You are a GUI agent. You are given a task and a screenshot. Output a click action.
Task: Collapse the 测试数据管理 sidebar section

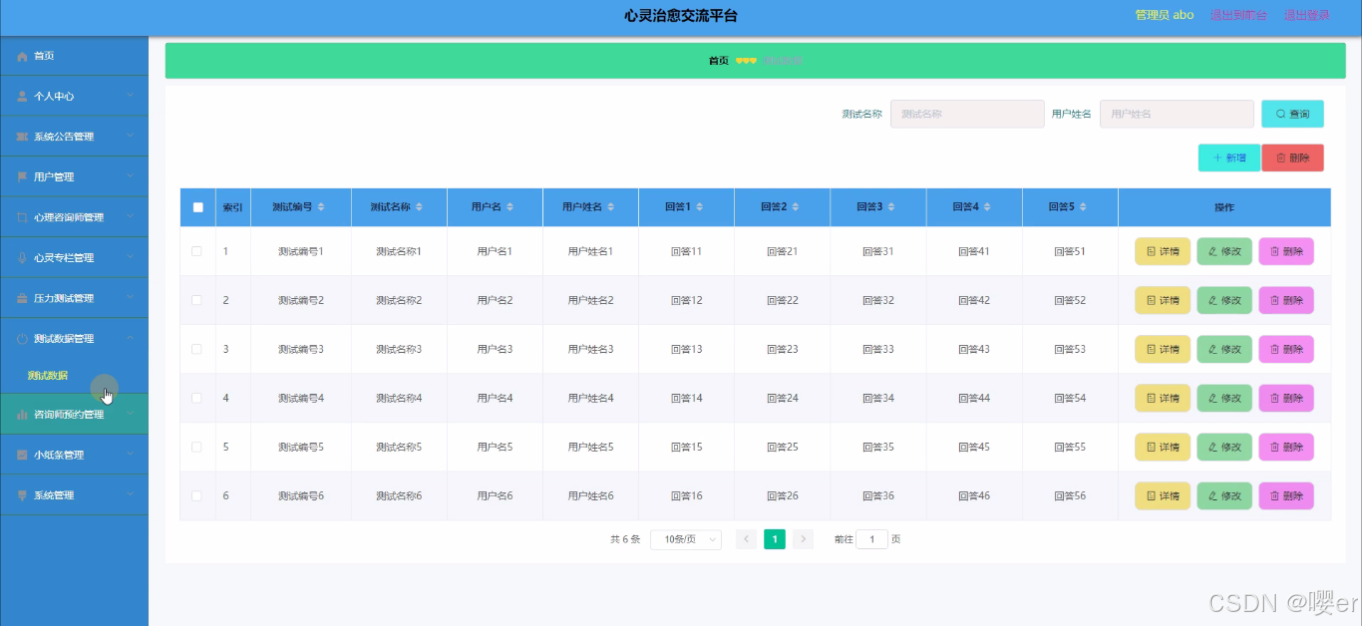tap(75, 338)
